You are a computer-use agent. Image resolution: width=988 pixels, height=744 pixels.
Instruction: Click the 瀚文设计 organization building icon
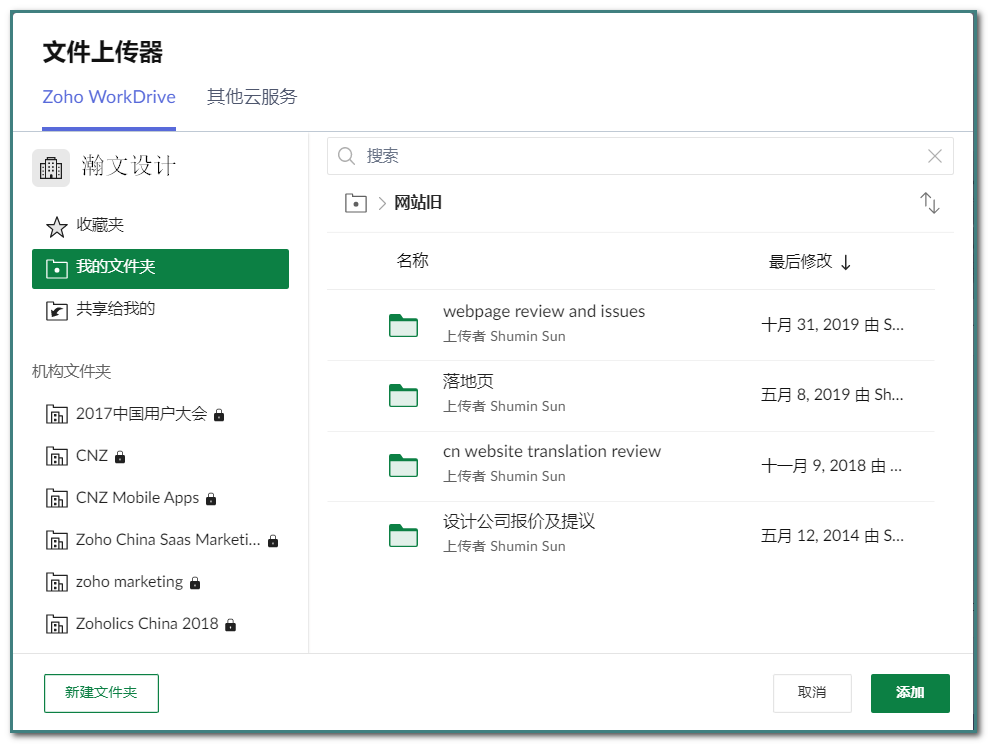(x=51, y=167)
